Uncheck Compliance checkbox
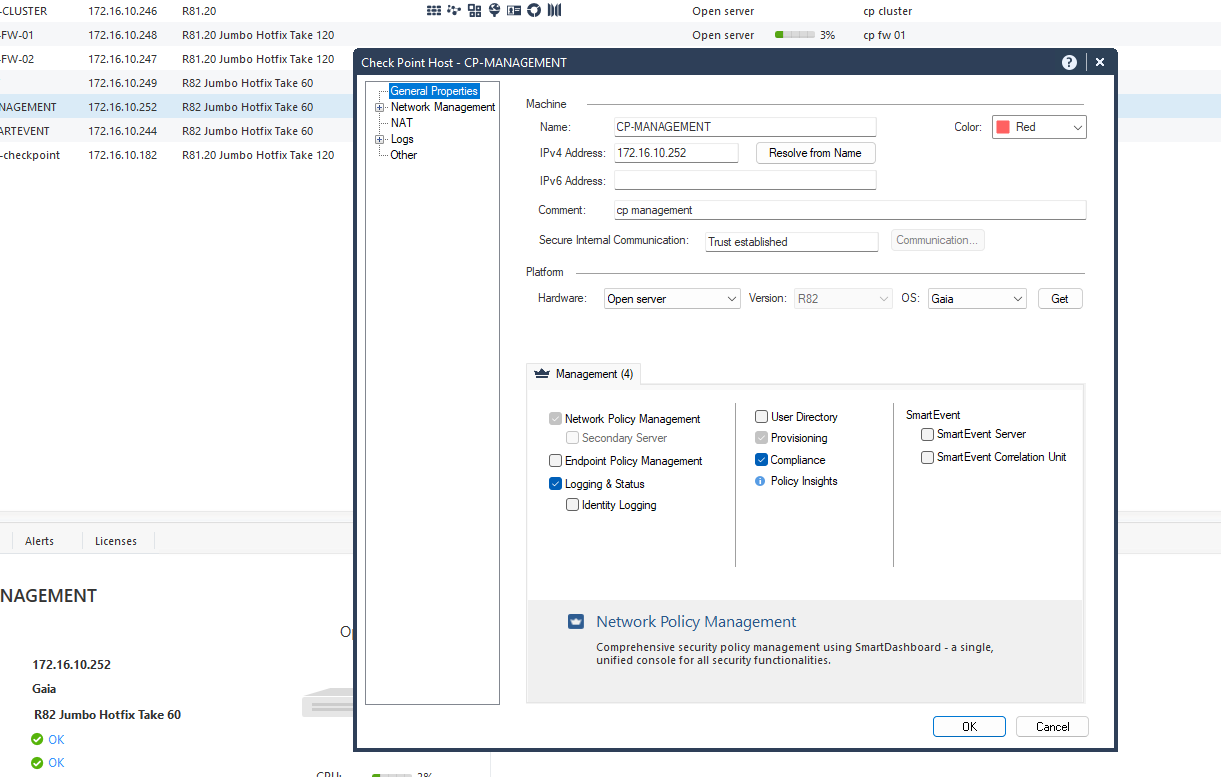The height and width of the screenshot is (777, 1221). (x=761, y=460)
